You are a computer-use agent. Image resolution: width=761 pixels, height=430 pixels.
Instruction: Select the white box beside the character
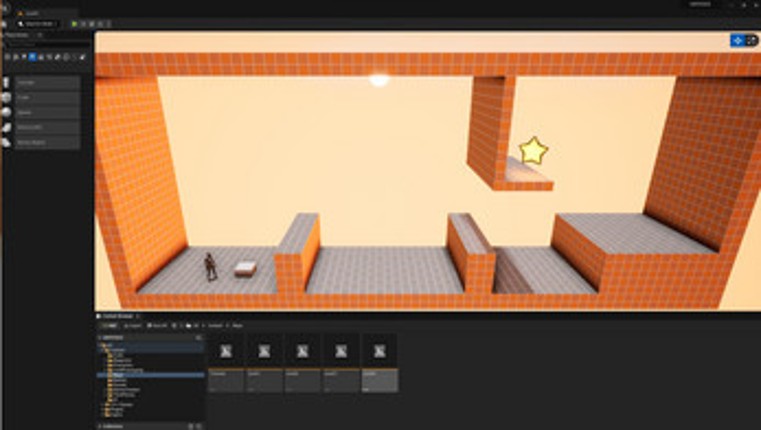[246, 269]
